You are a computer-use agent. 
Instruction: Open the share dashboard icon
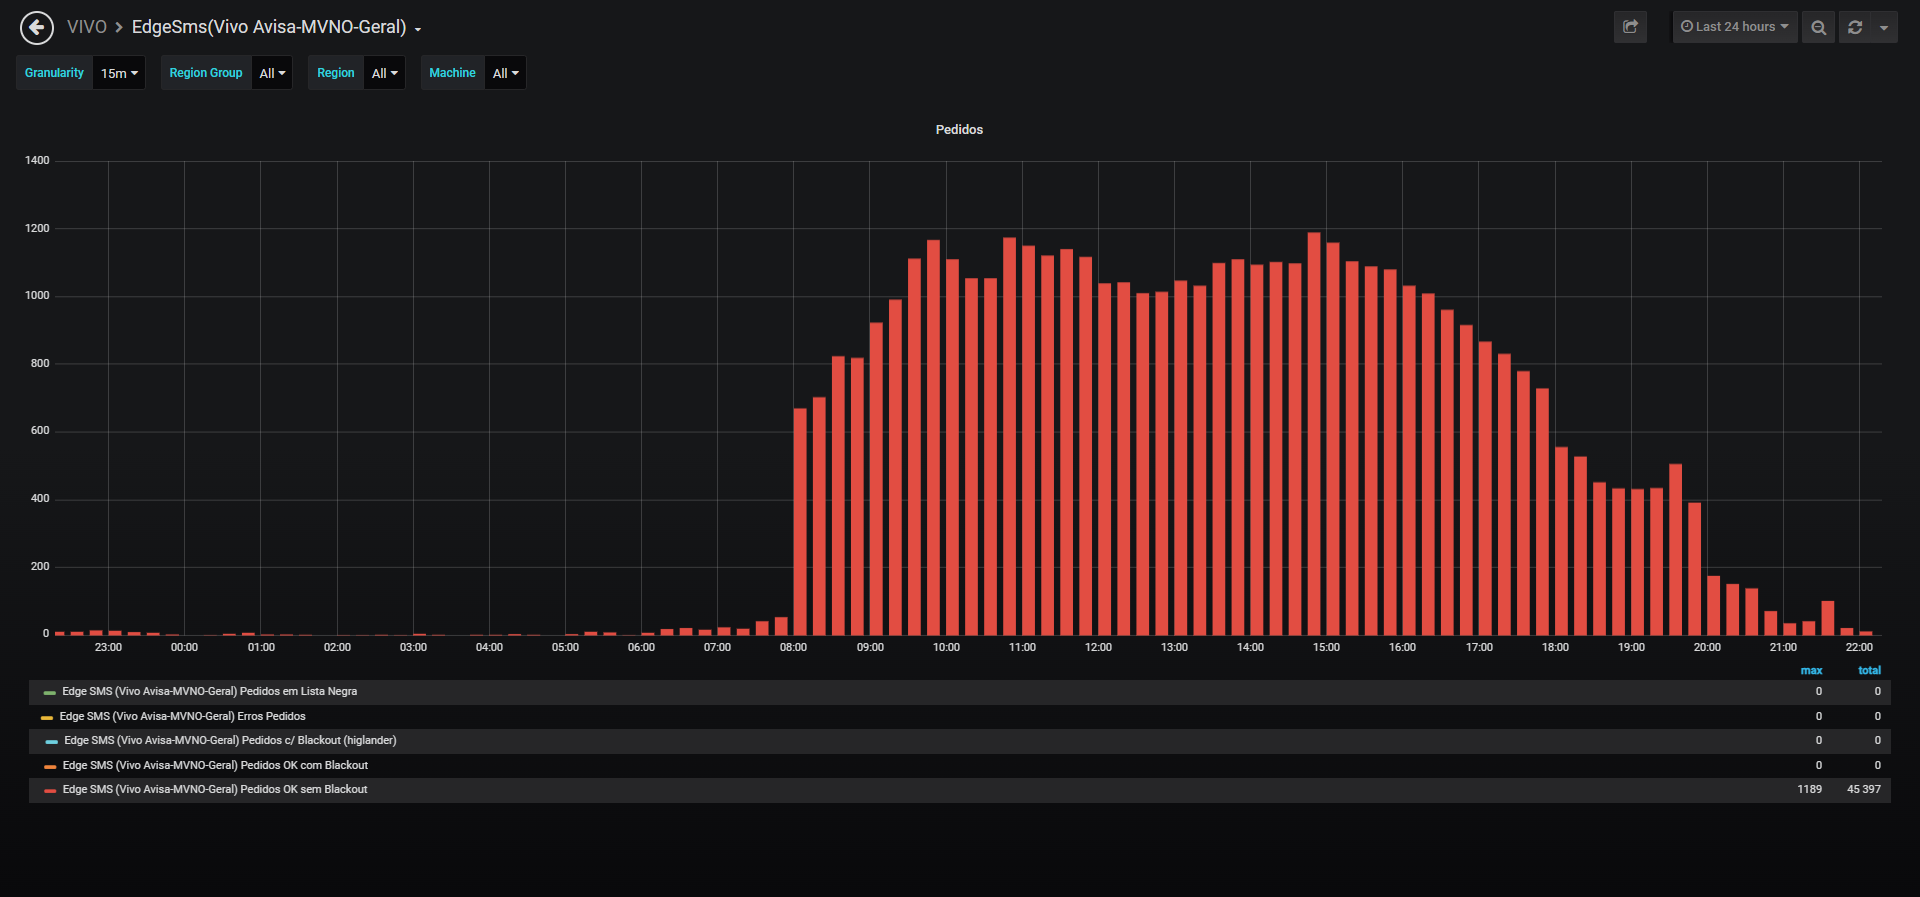point(1630,27)
